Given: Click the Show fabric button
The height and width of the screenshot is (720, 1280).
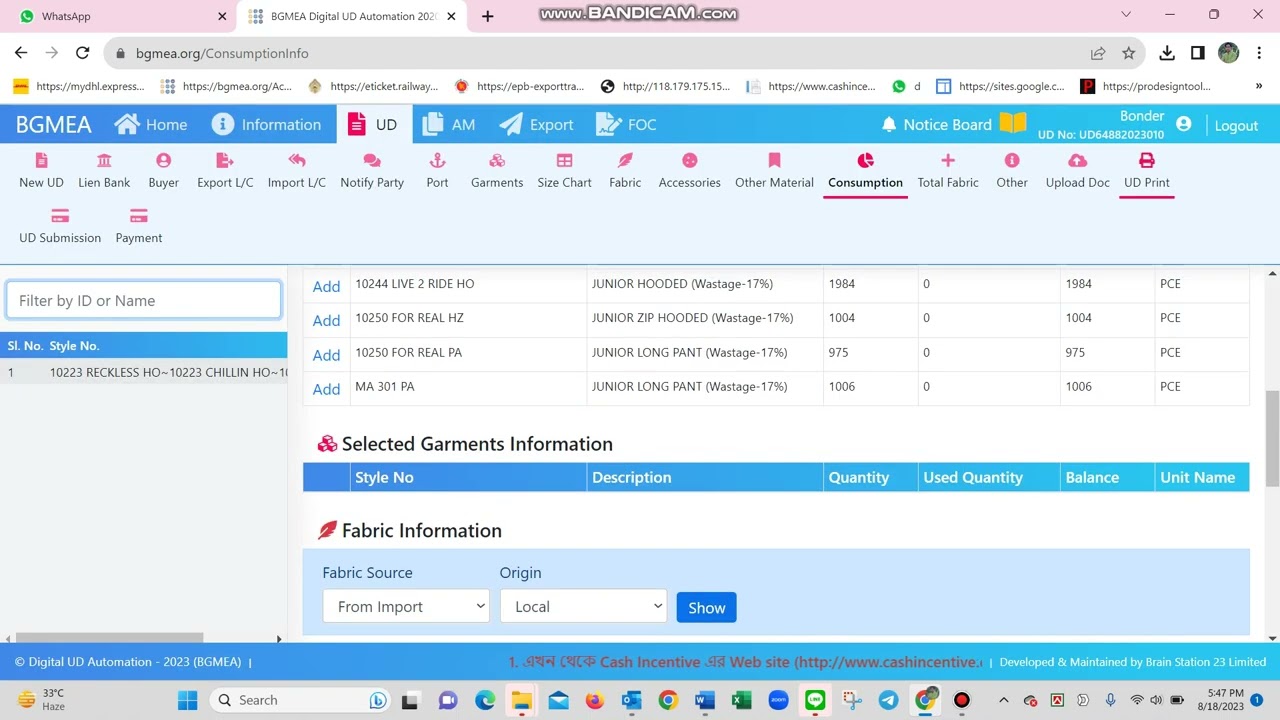Looking at the screenshot, I should tap(706, 607).
